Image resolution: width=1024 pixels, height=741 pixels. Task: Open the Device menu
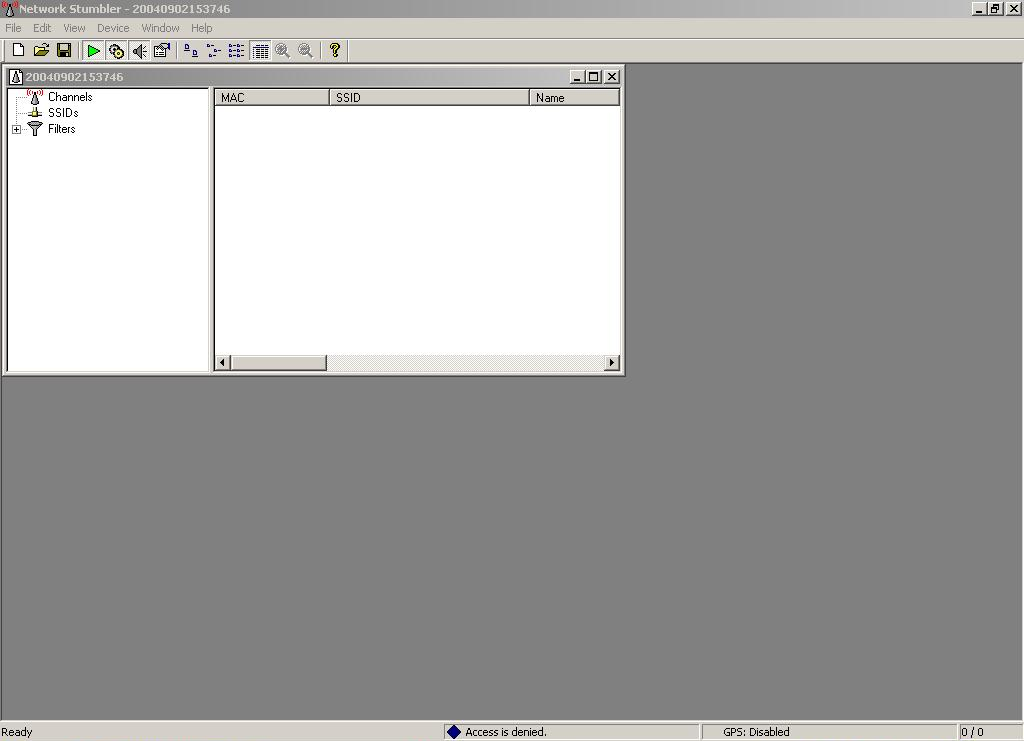(x=112, y=27)
